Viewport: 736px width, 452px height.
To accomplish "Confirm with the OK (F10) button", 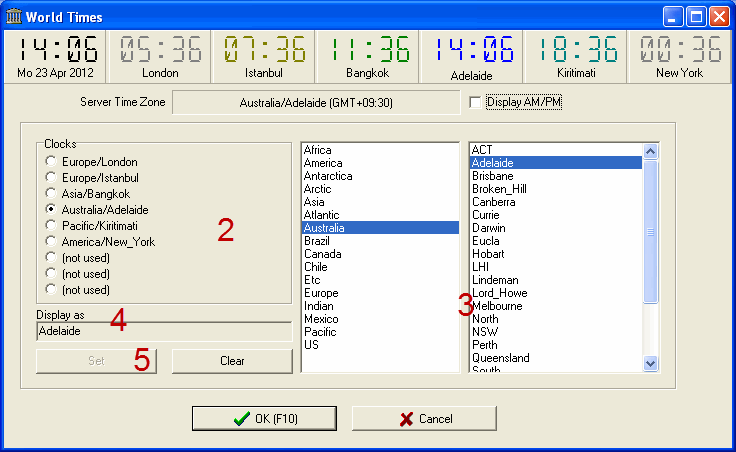I will click(x=264, y=418).
